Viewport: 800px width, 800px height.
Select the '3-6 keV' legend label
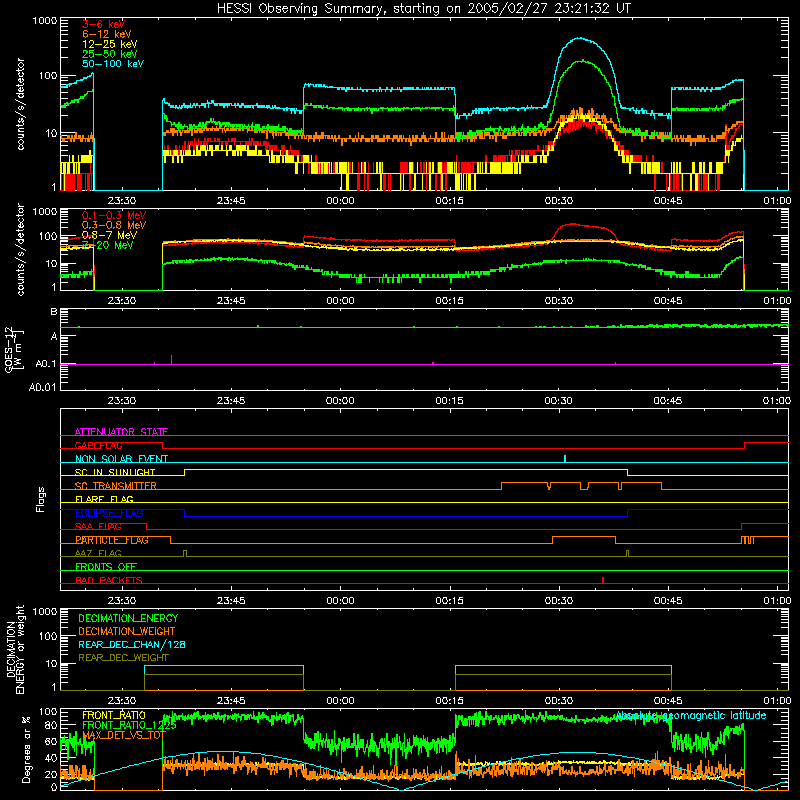point(104,24)
